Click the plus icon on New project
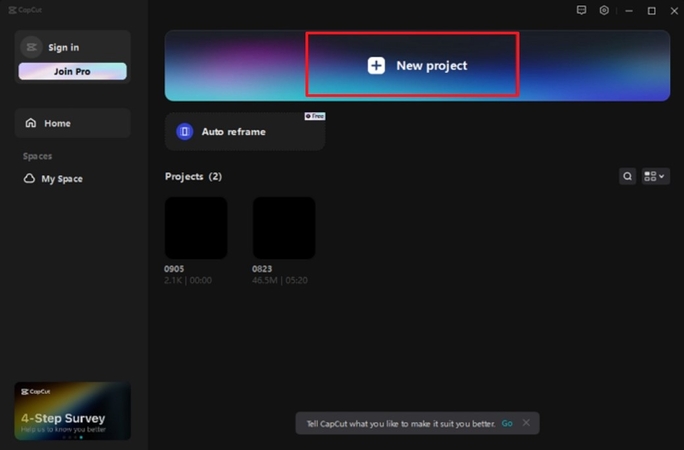 tap(376, 65)
